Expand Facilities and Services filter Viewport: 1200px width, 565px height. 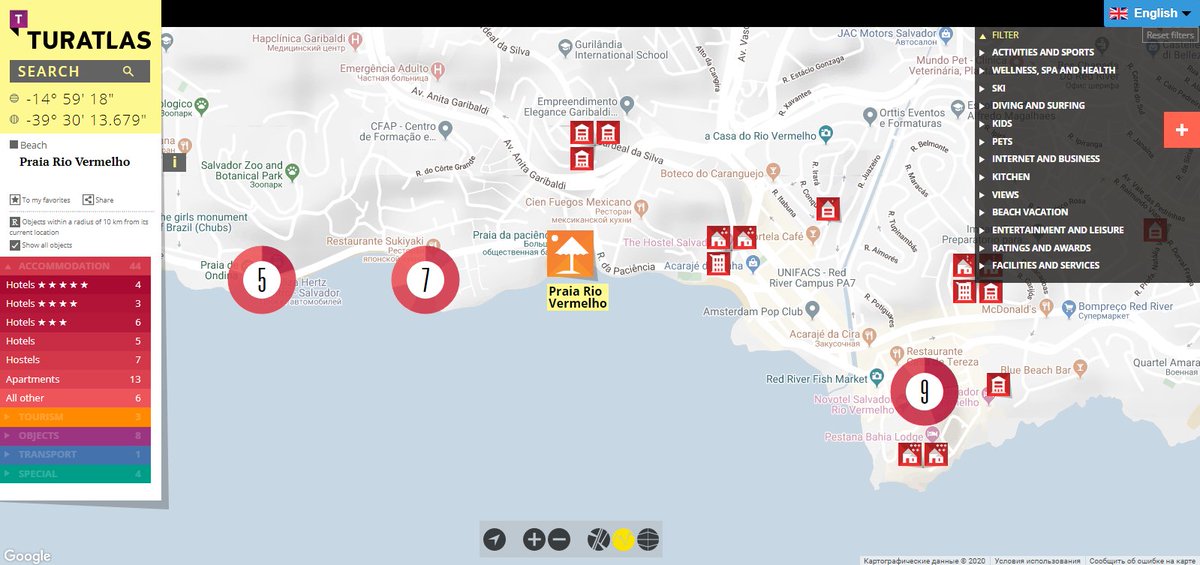coord(1045,265)
